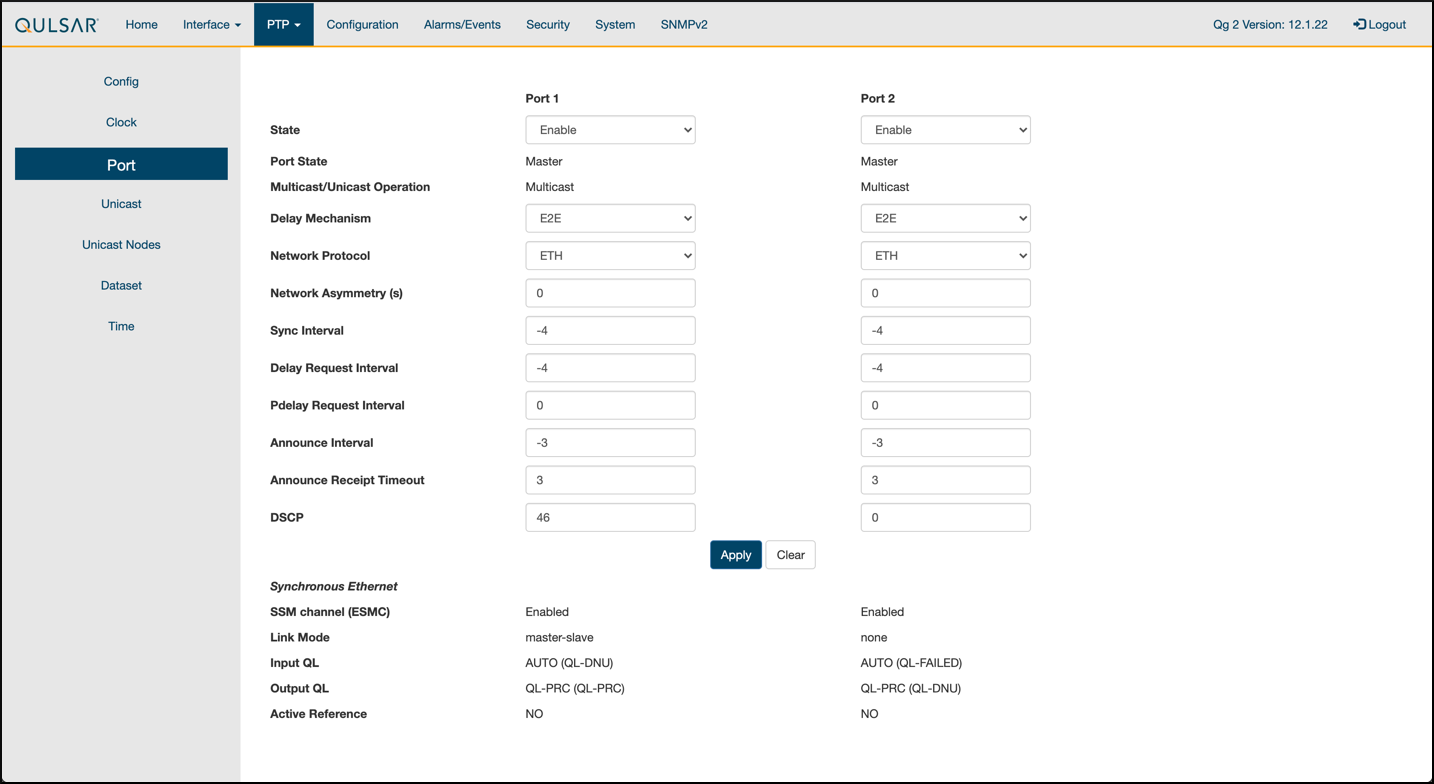Image resolution: width=1434 pixels, height=784 pixels.
Task: Click Port 1 Announce Interval field
Action: (x=610, y=443)
